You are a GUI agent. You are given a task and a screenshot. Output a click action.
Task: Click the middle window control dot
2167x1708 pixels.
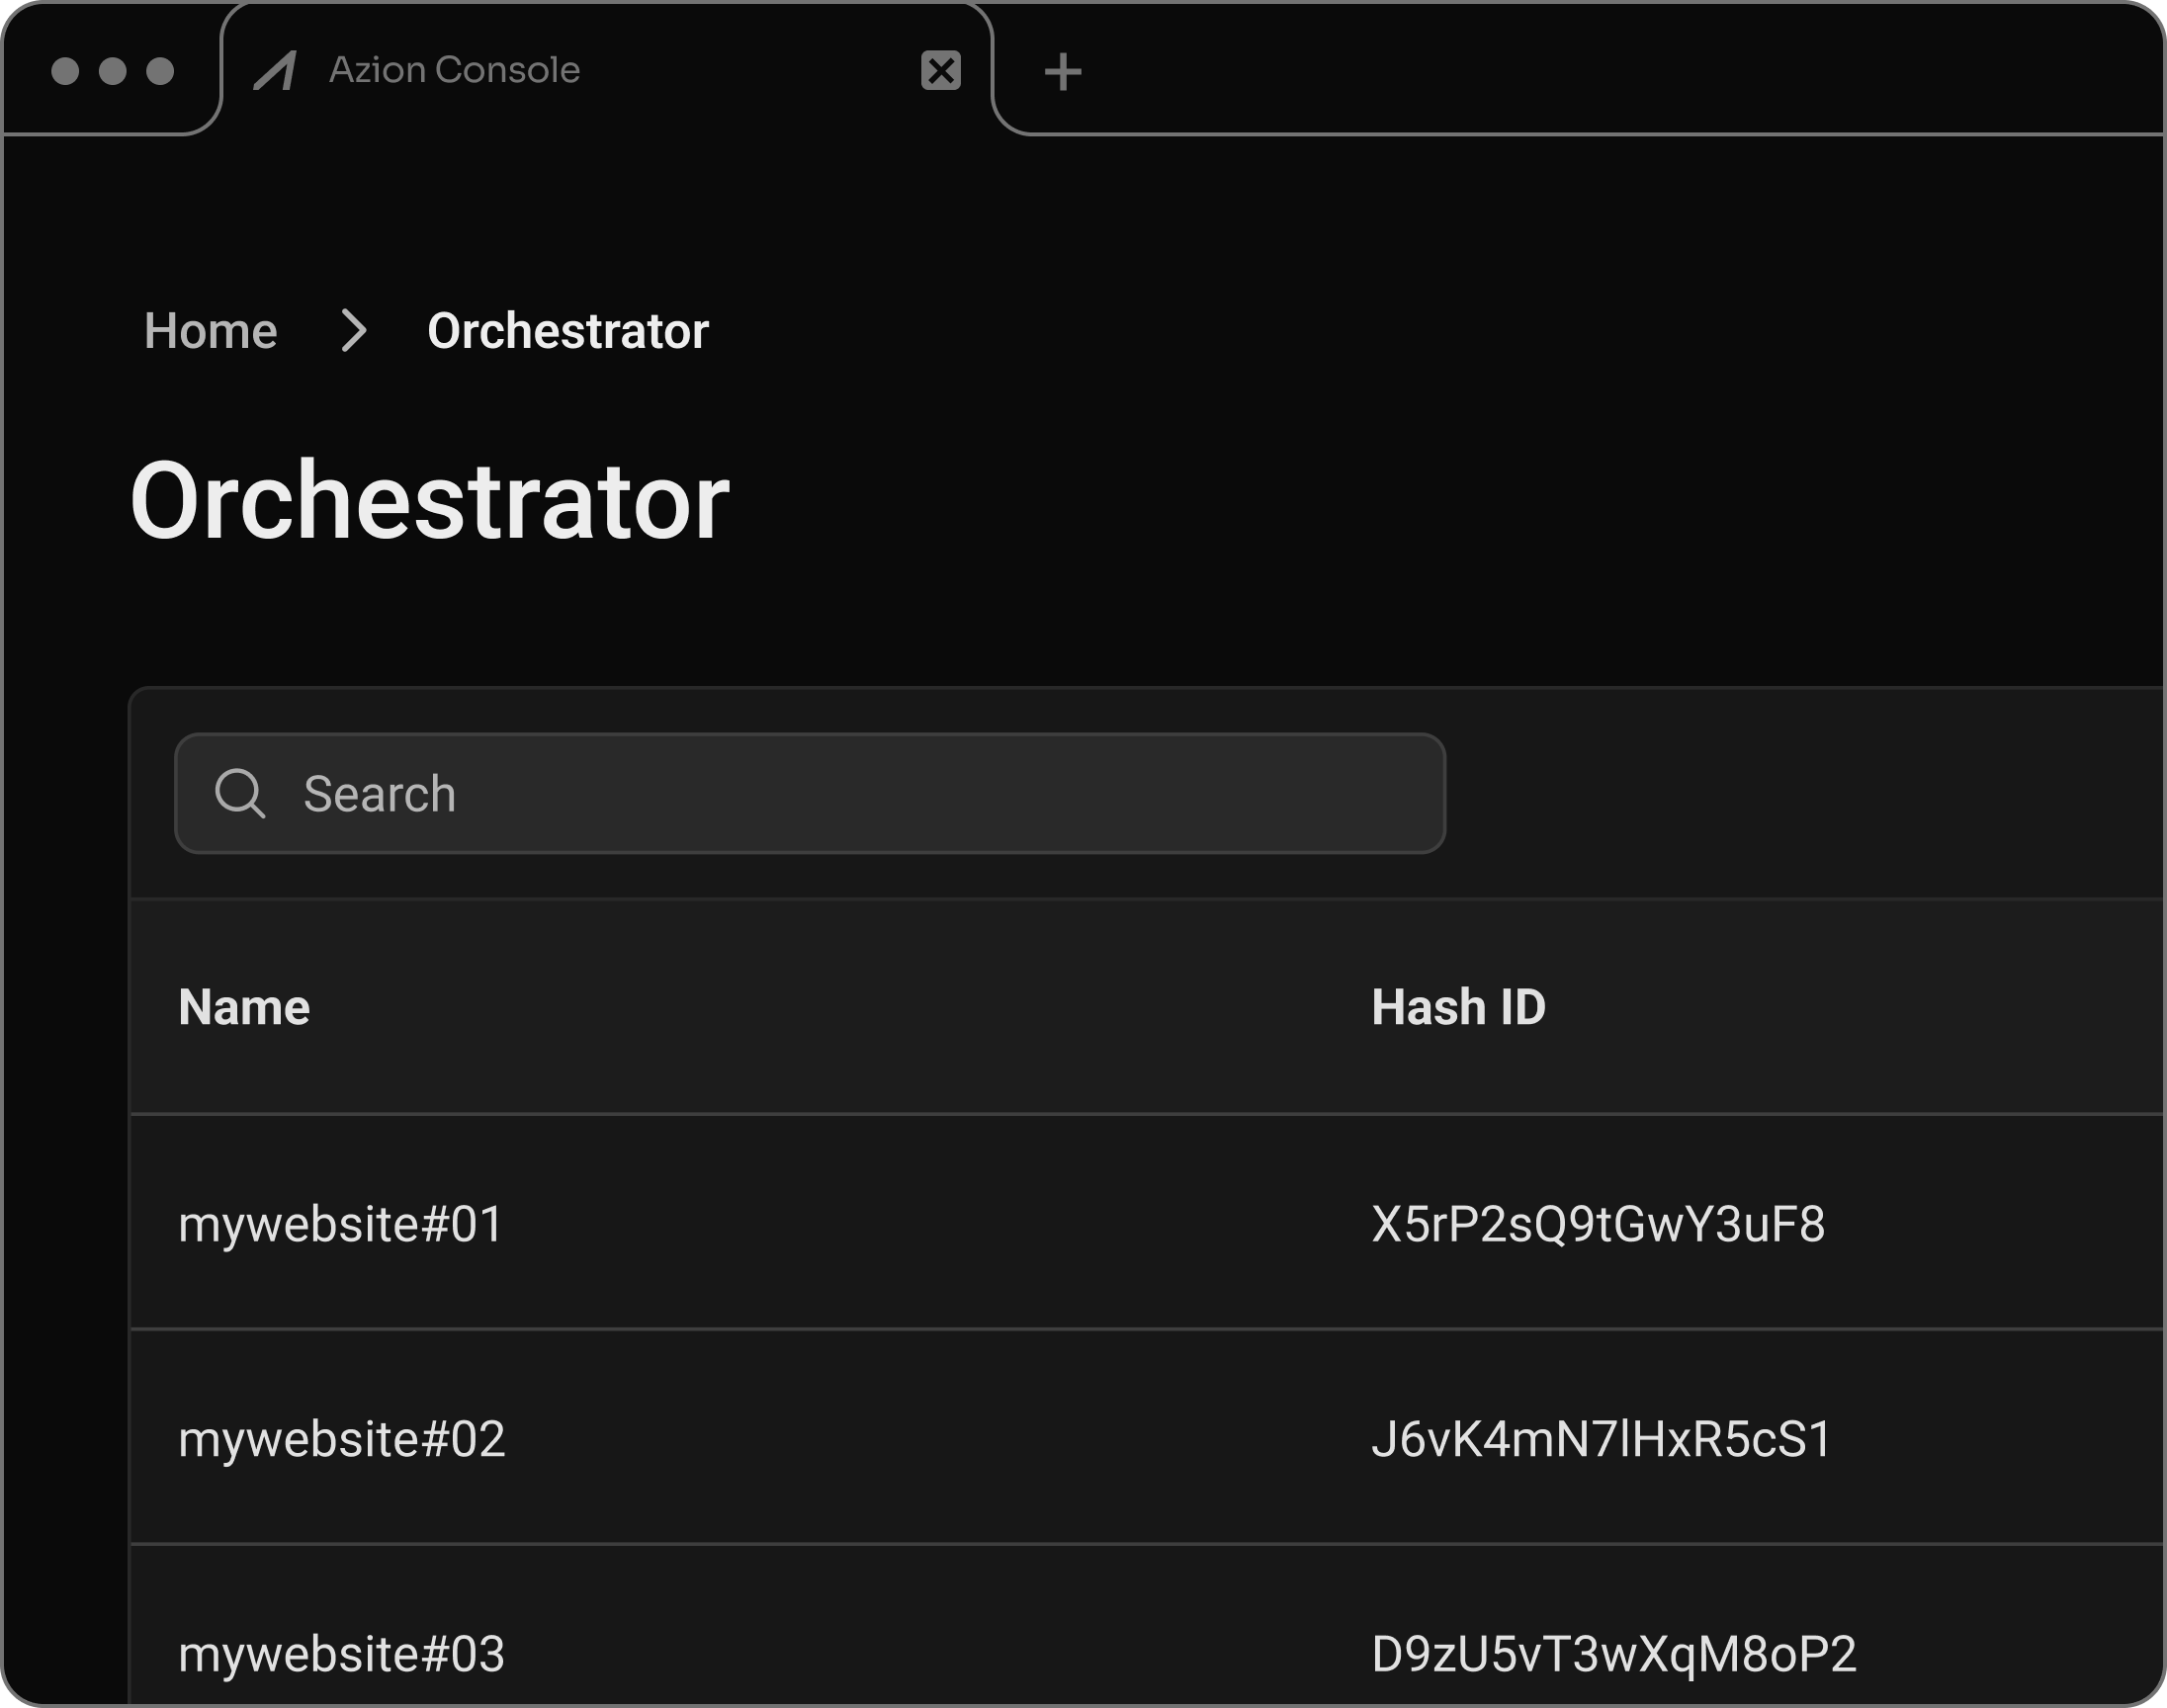[x=113, y=70]
